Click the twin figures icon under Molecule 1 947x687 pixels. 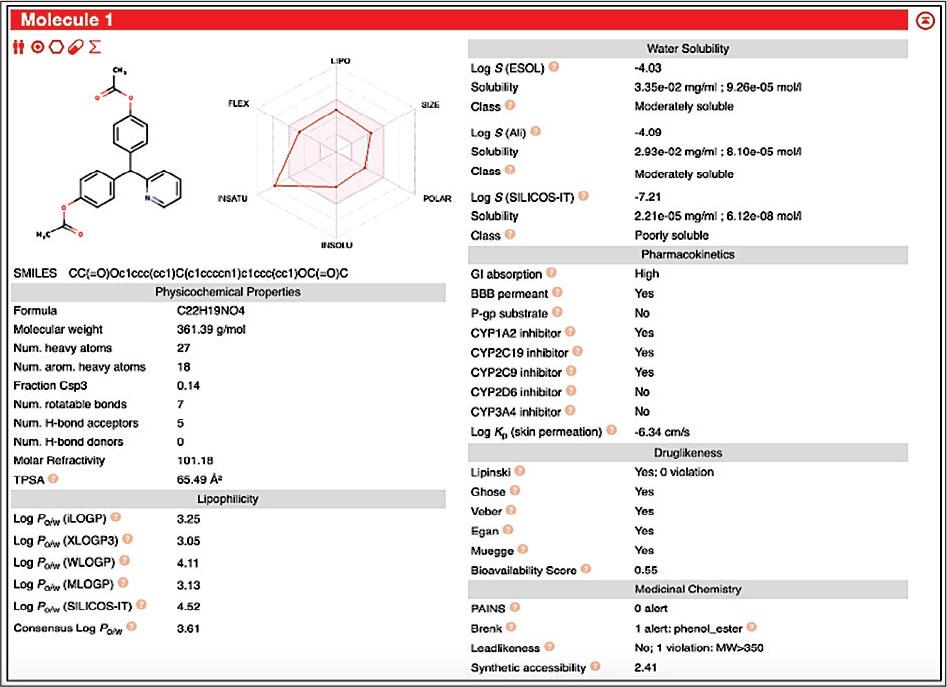click(19, 47)
